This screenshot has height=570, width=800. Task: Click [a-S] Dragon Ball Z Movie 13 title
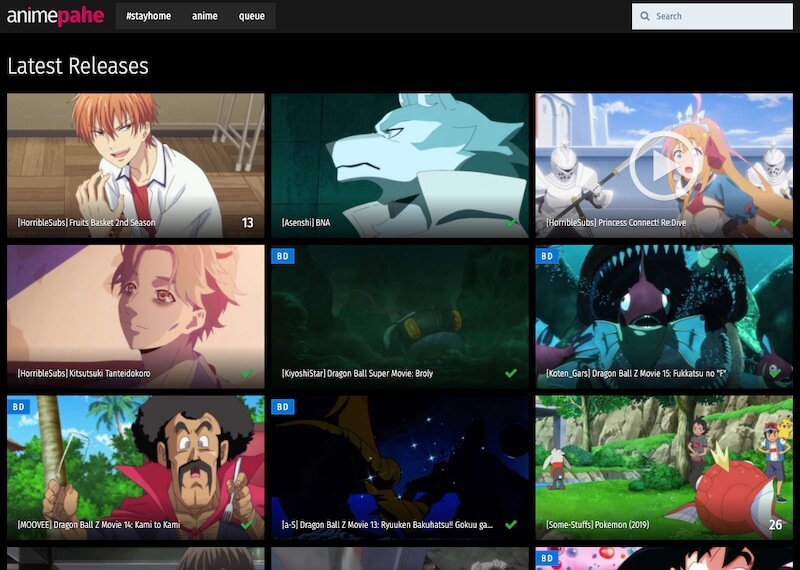tap(387, 525)
